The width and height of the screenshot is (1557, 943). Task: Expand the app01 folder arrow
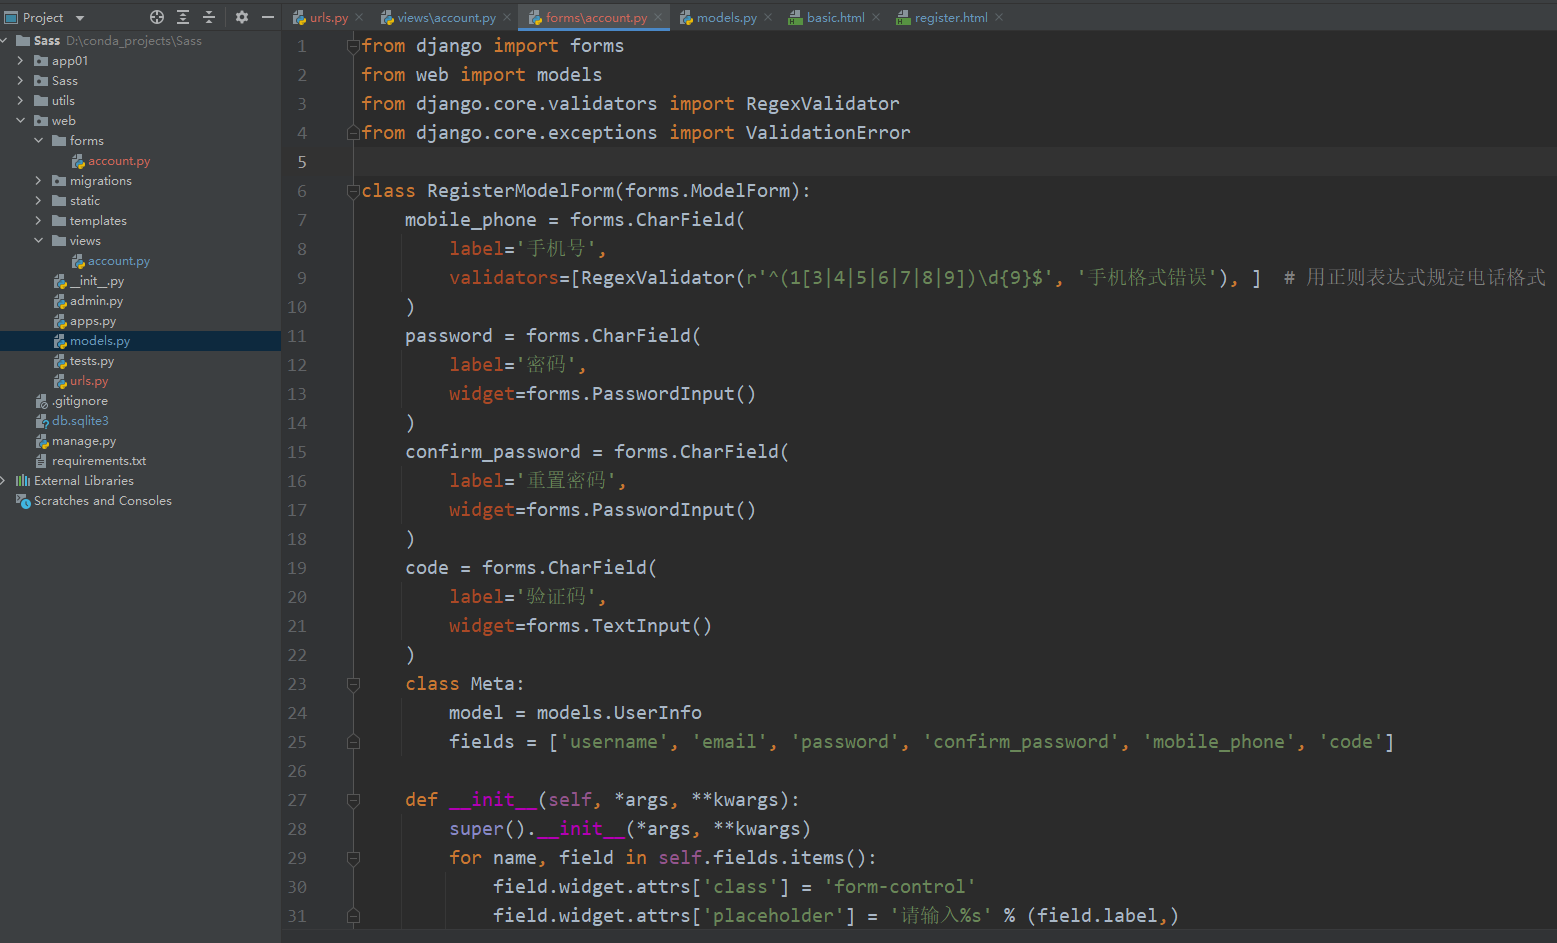pos(20,61)
